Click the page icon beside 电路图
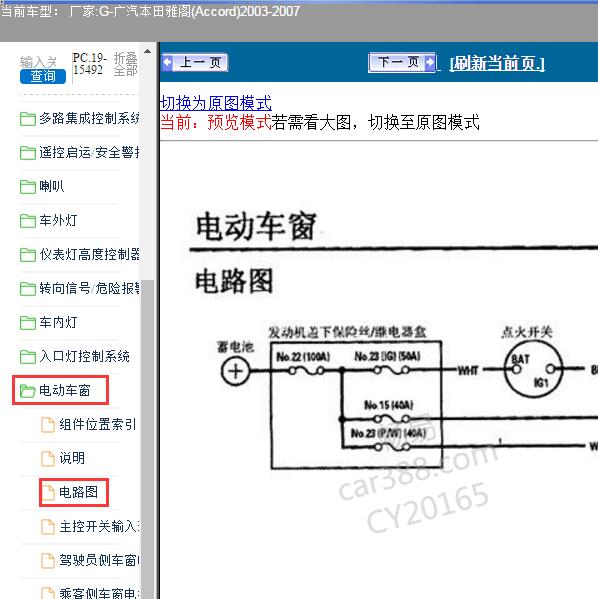 48,492
